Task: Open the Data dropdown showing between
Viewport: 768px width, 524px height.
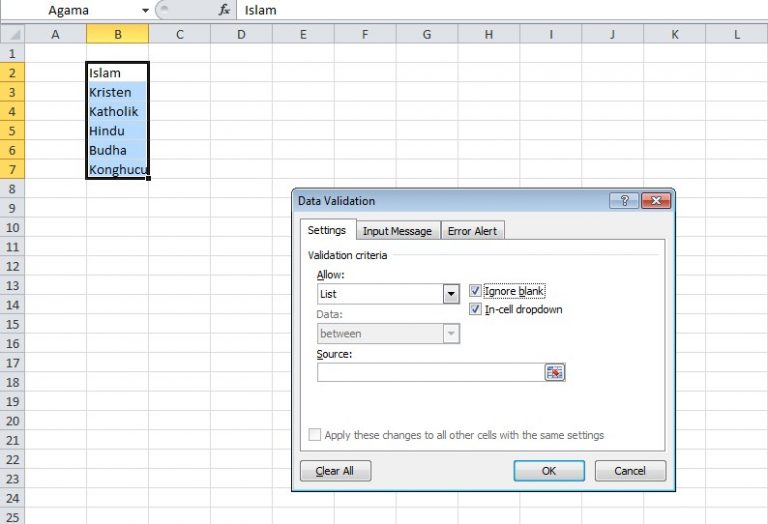Action: (x=451, y=333)
